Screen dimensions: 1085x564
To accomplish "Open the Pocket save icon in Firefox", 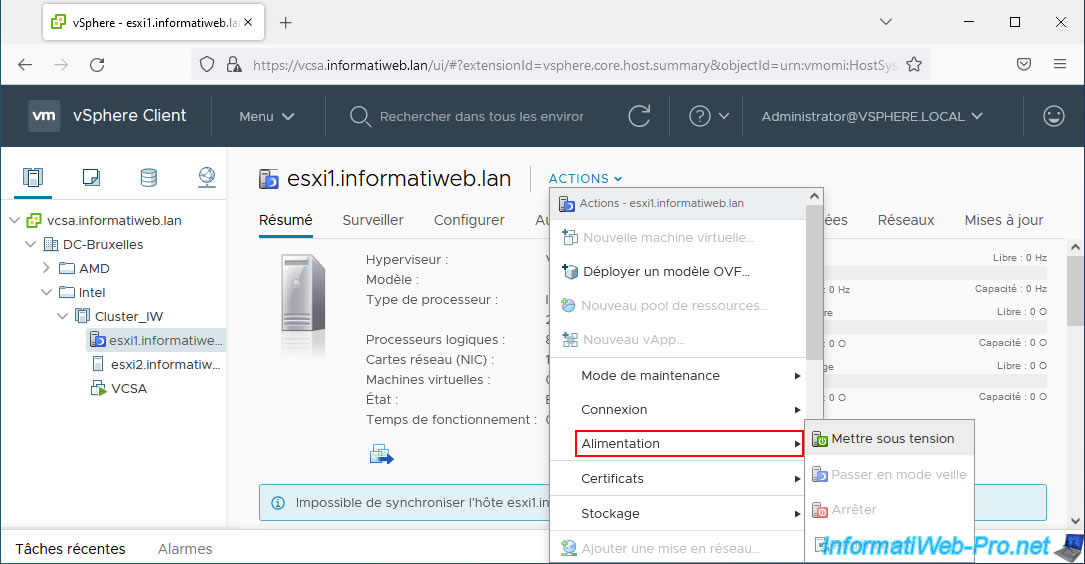I will (x=1023, y=64).
